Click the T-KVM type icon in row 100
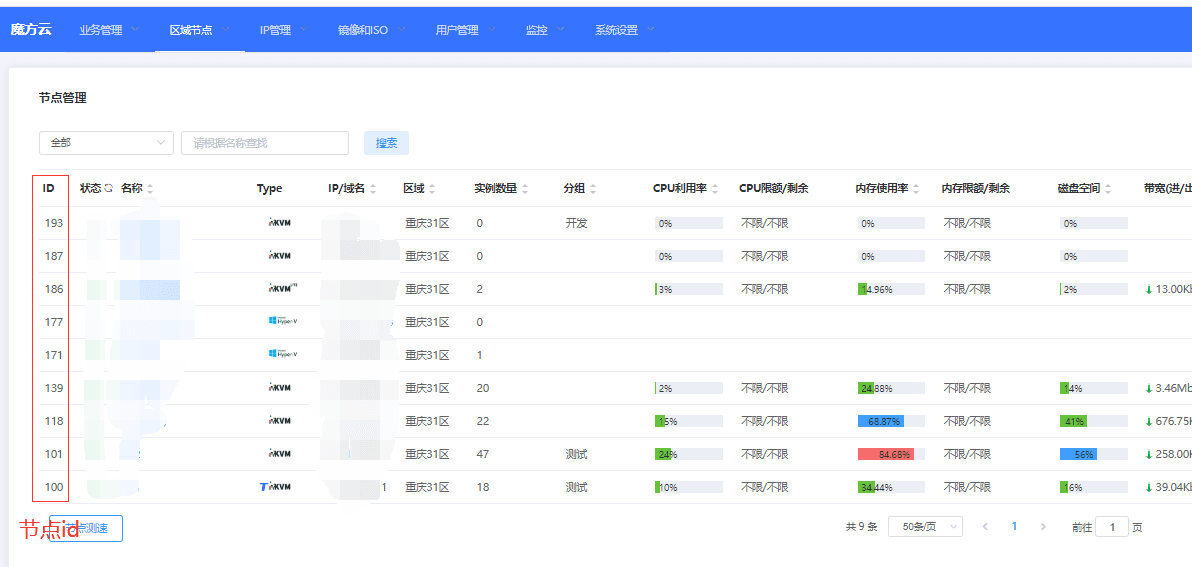1192x567 pixels. [275, 486]
